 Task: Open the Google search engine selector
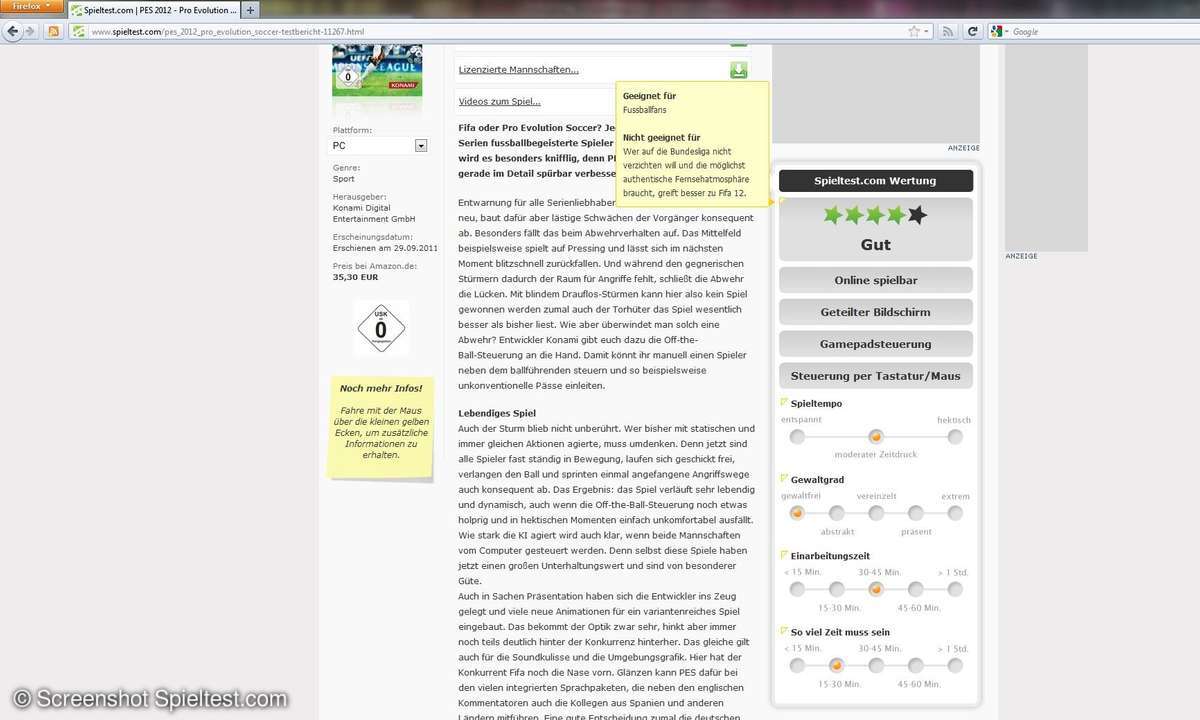998,32
